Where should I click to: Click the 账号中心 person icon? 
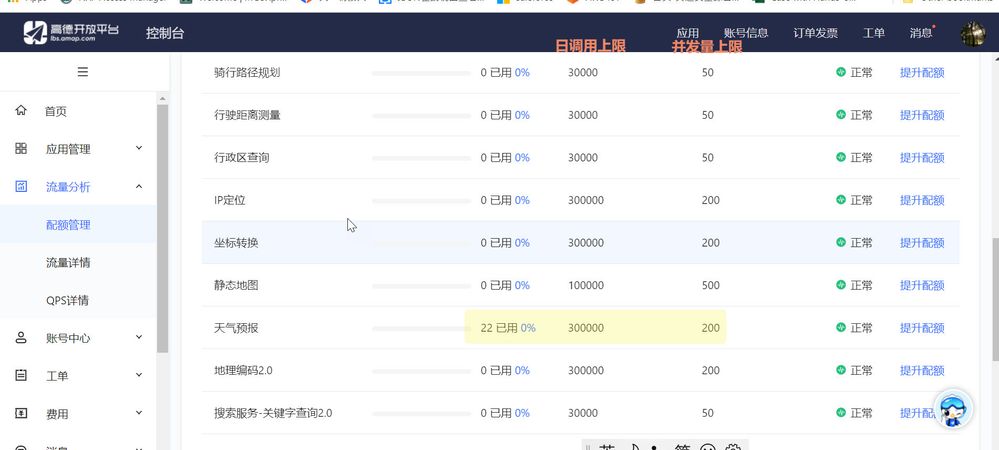click(21, 338)
